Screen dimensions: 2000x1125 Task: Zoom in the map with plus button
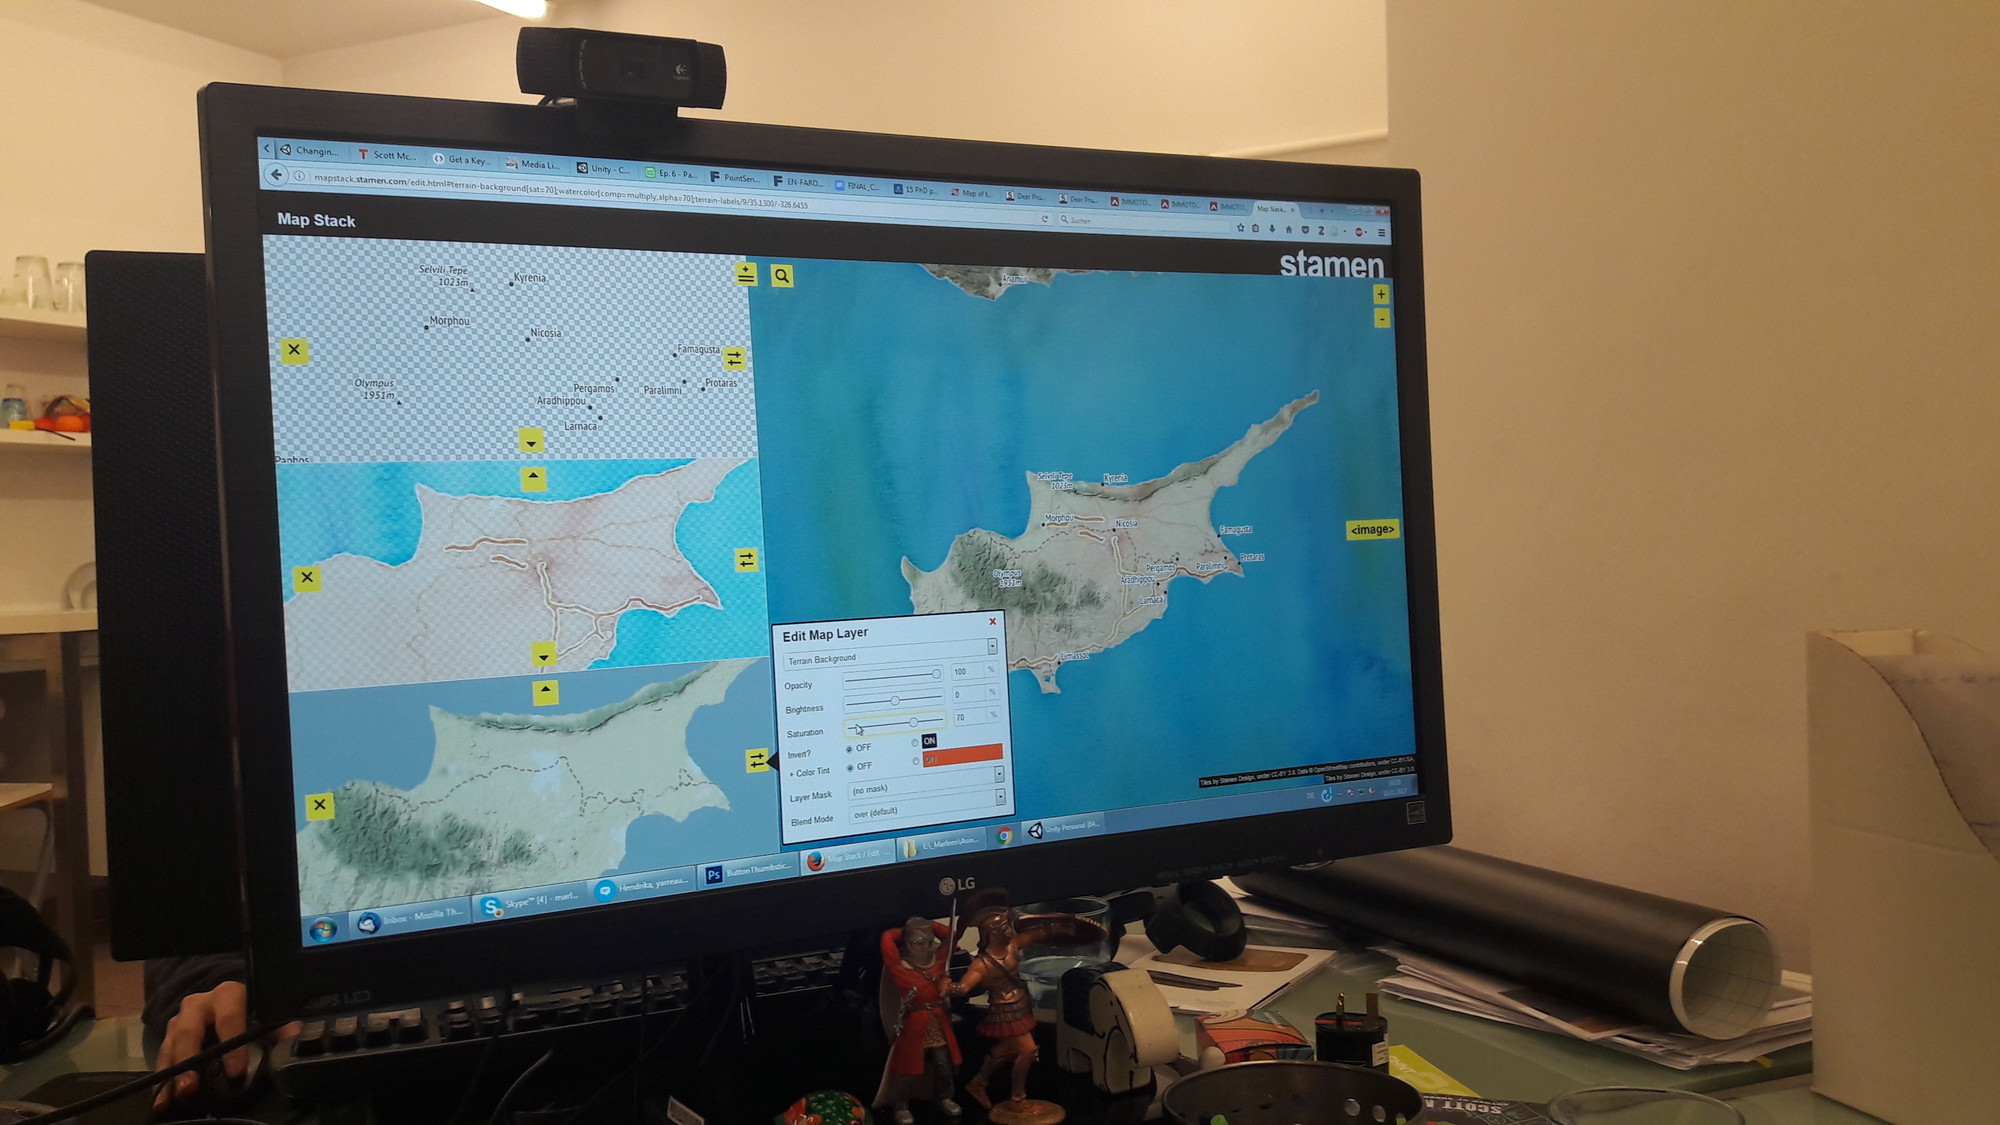click(x=1380, y=294)
